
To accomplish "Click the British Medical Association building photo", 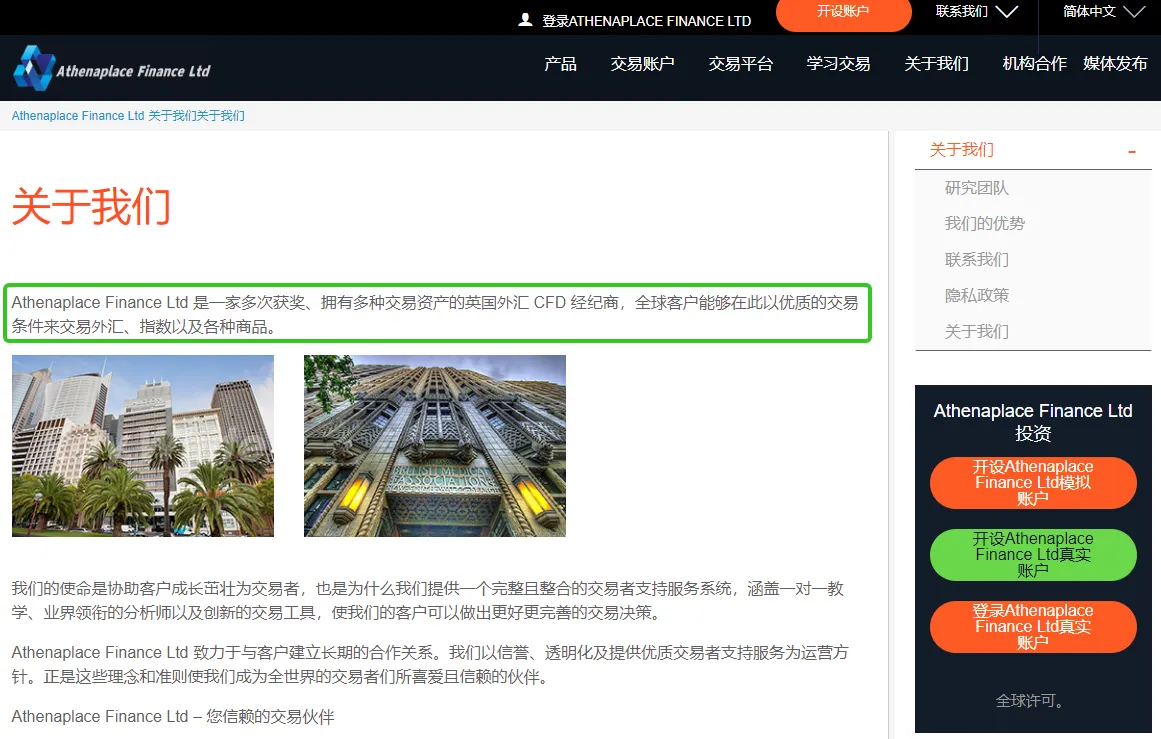I will coord(435,446).
